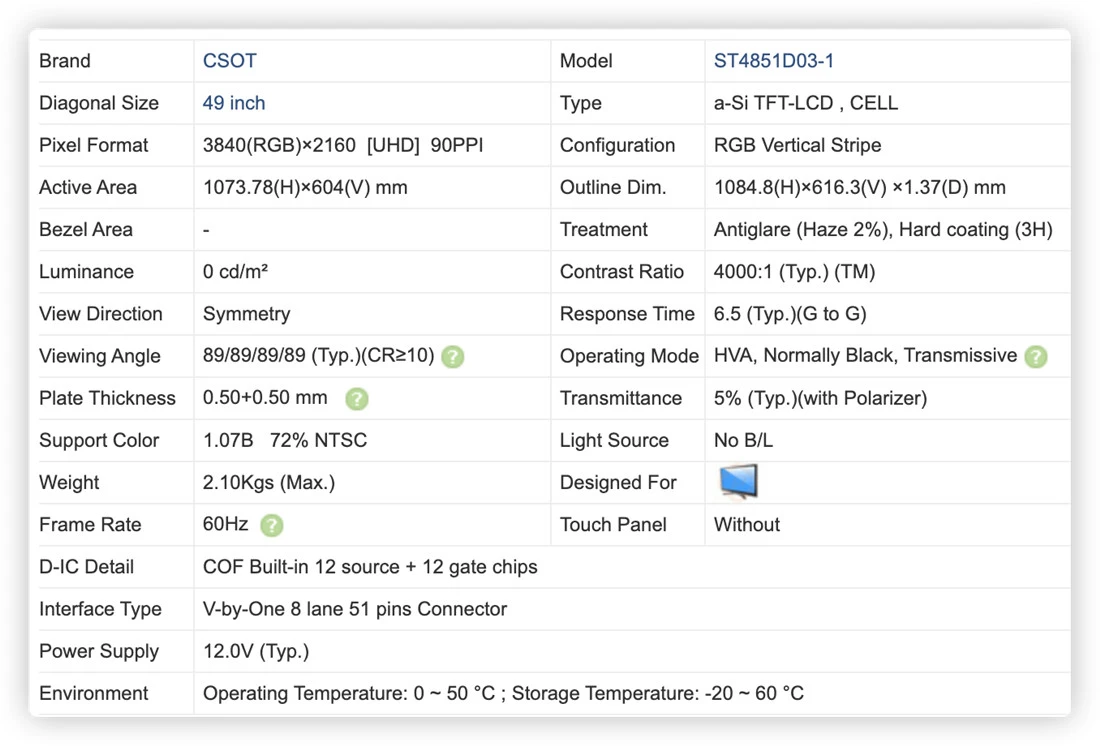Select the 'Luminance' label
Screen dimensions: 1100x746
[x=86, y=272]
